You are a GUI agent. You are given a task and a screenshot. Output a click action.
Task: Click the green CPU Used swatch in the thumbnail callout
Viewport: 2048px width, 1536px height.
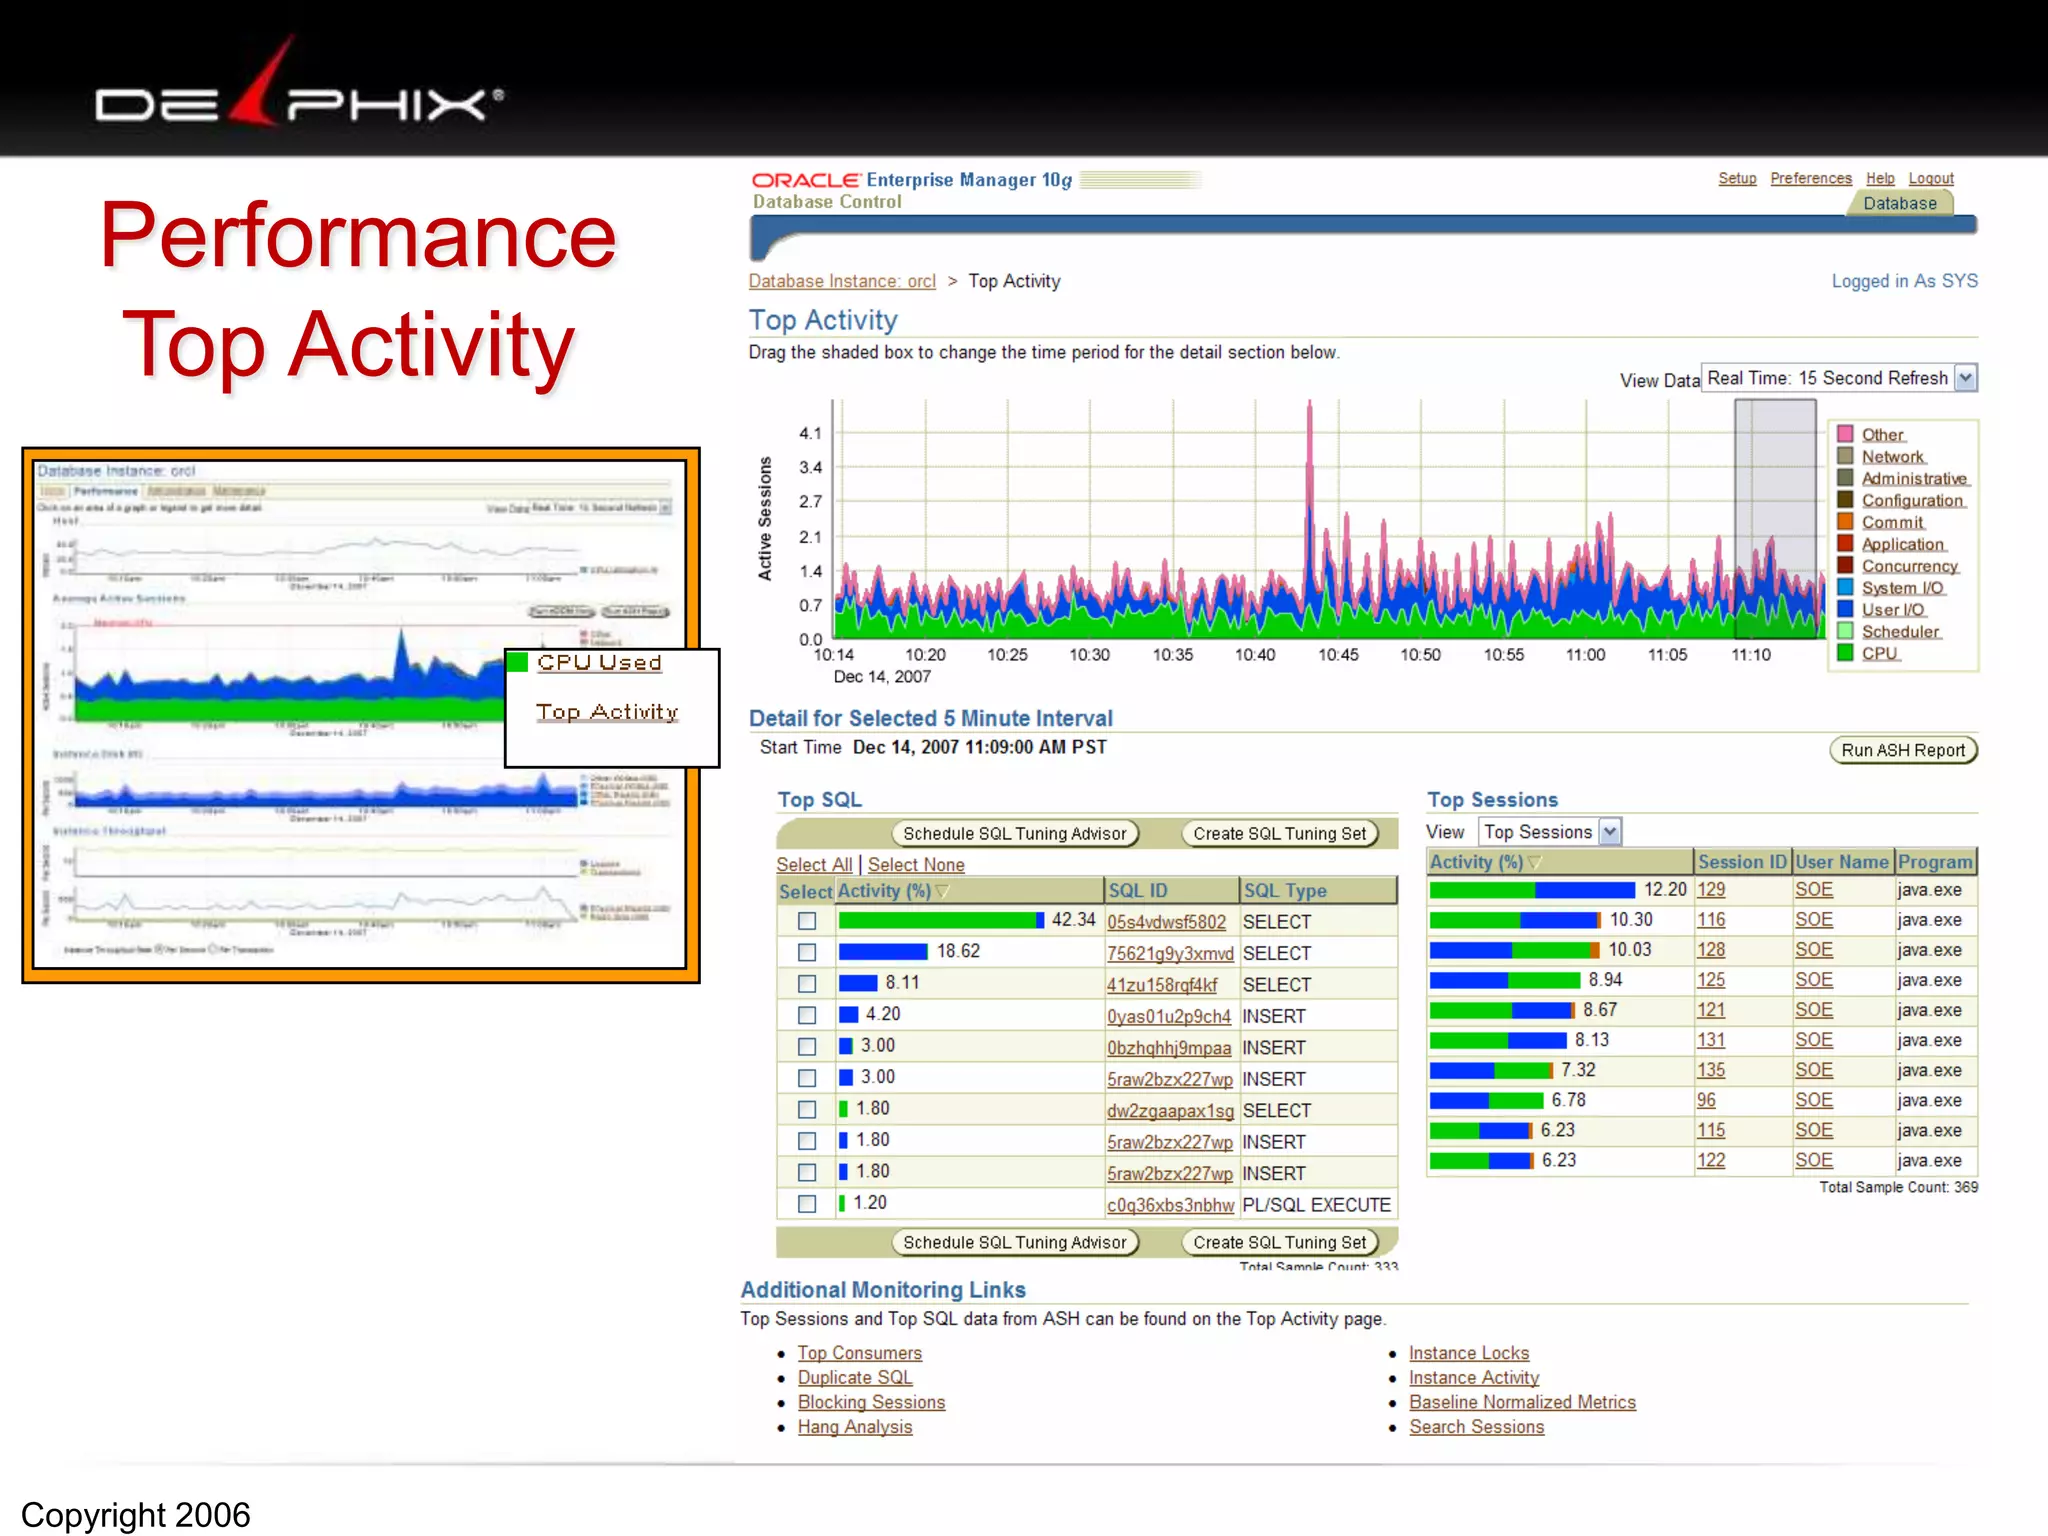click(517, 662)
